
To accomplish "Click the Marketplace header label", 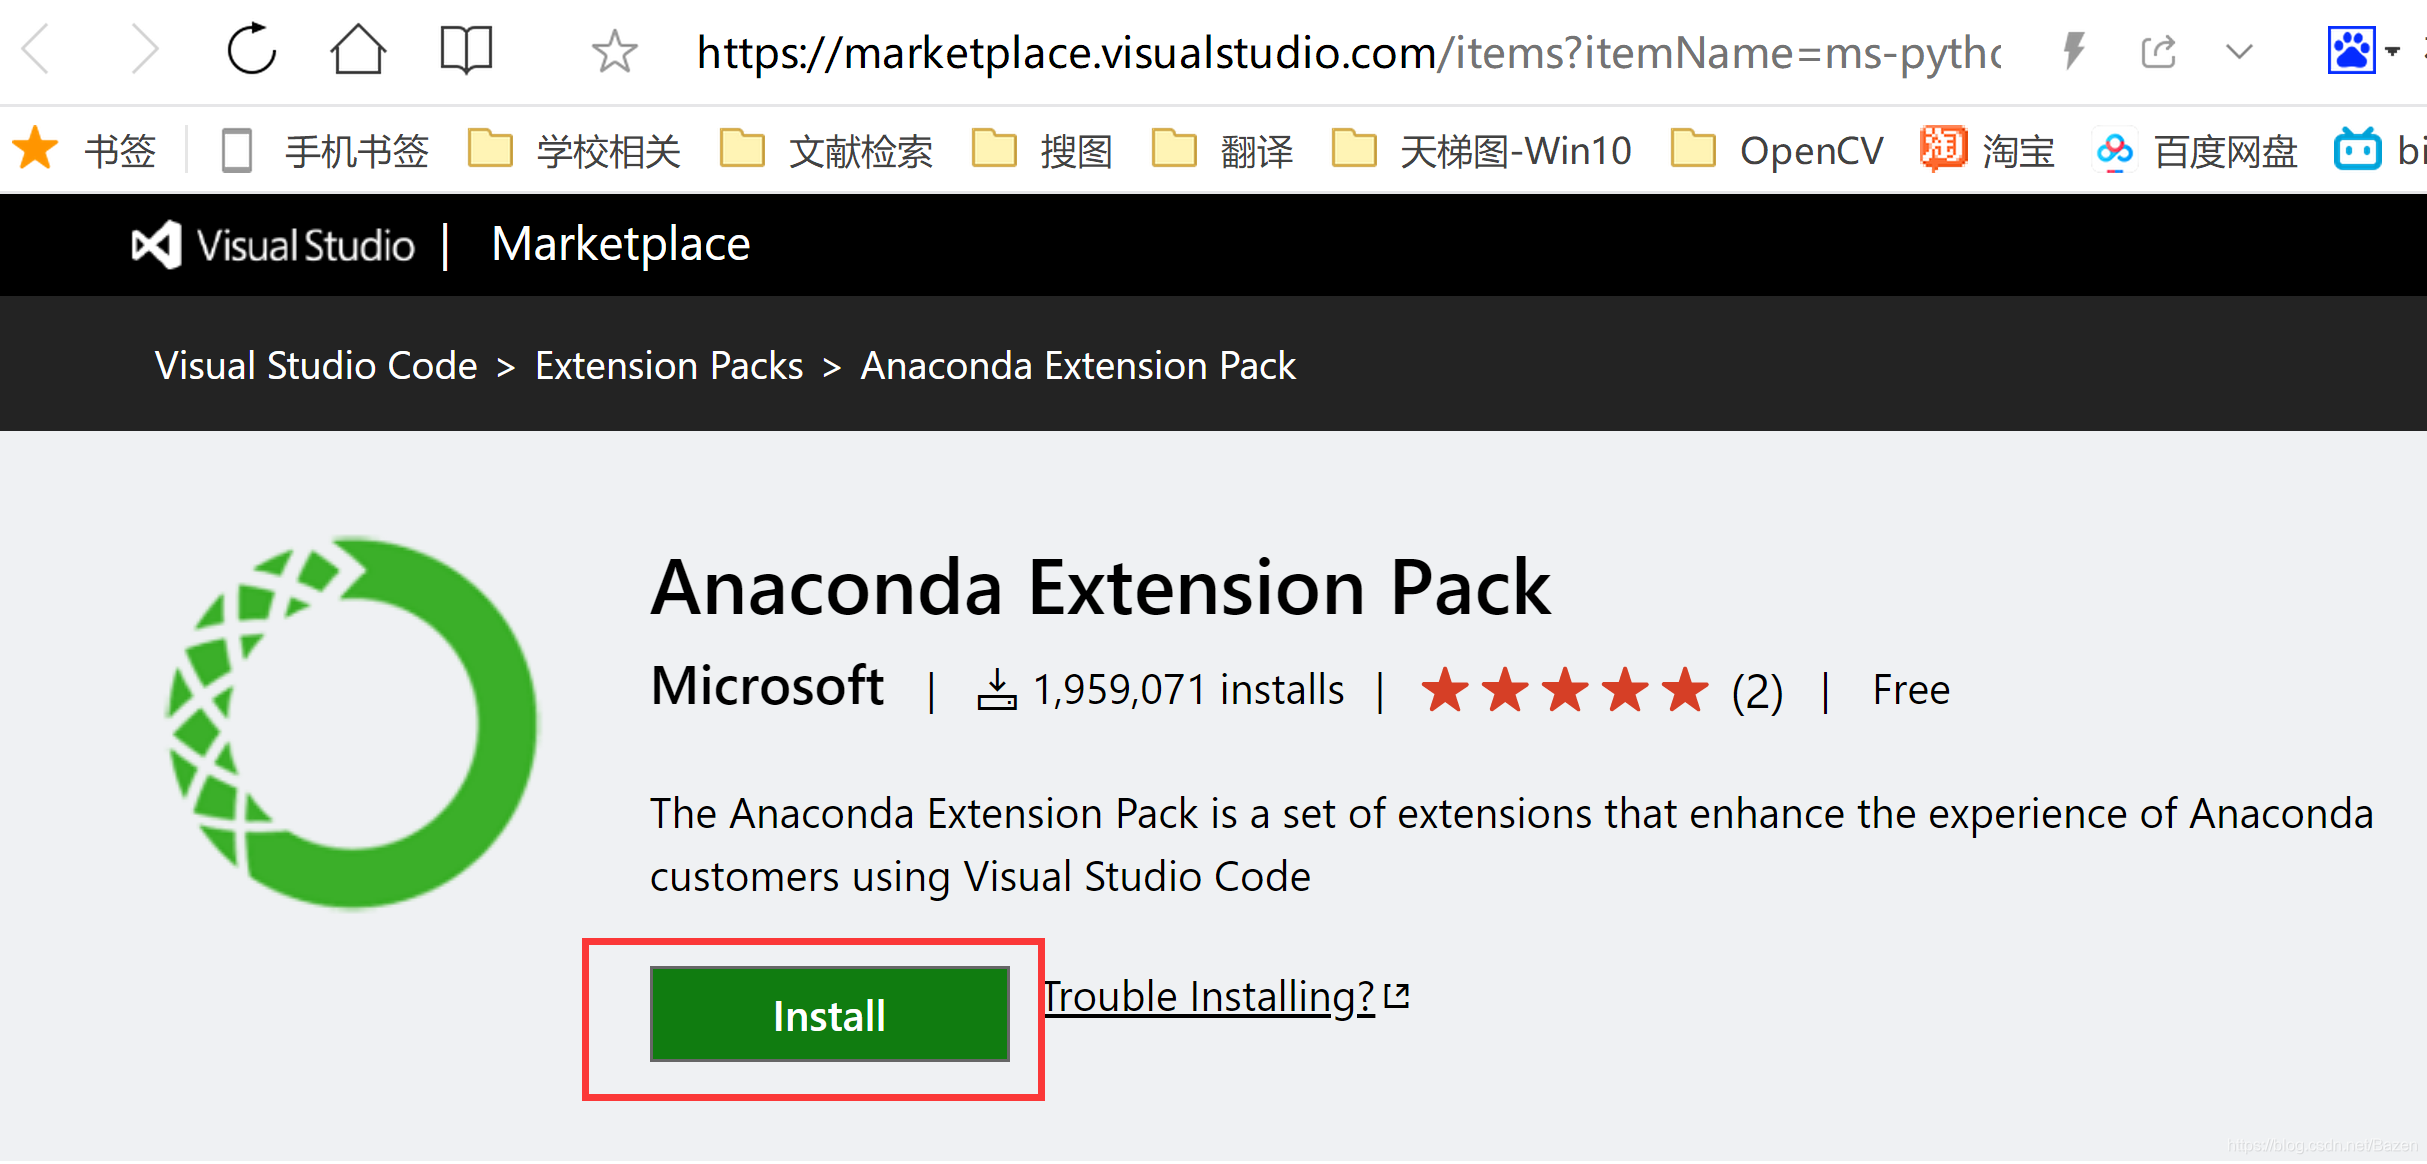I will pos(620,243).
